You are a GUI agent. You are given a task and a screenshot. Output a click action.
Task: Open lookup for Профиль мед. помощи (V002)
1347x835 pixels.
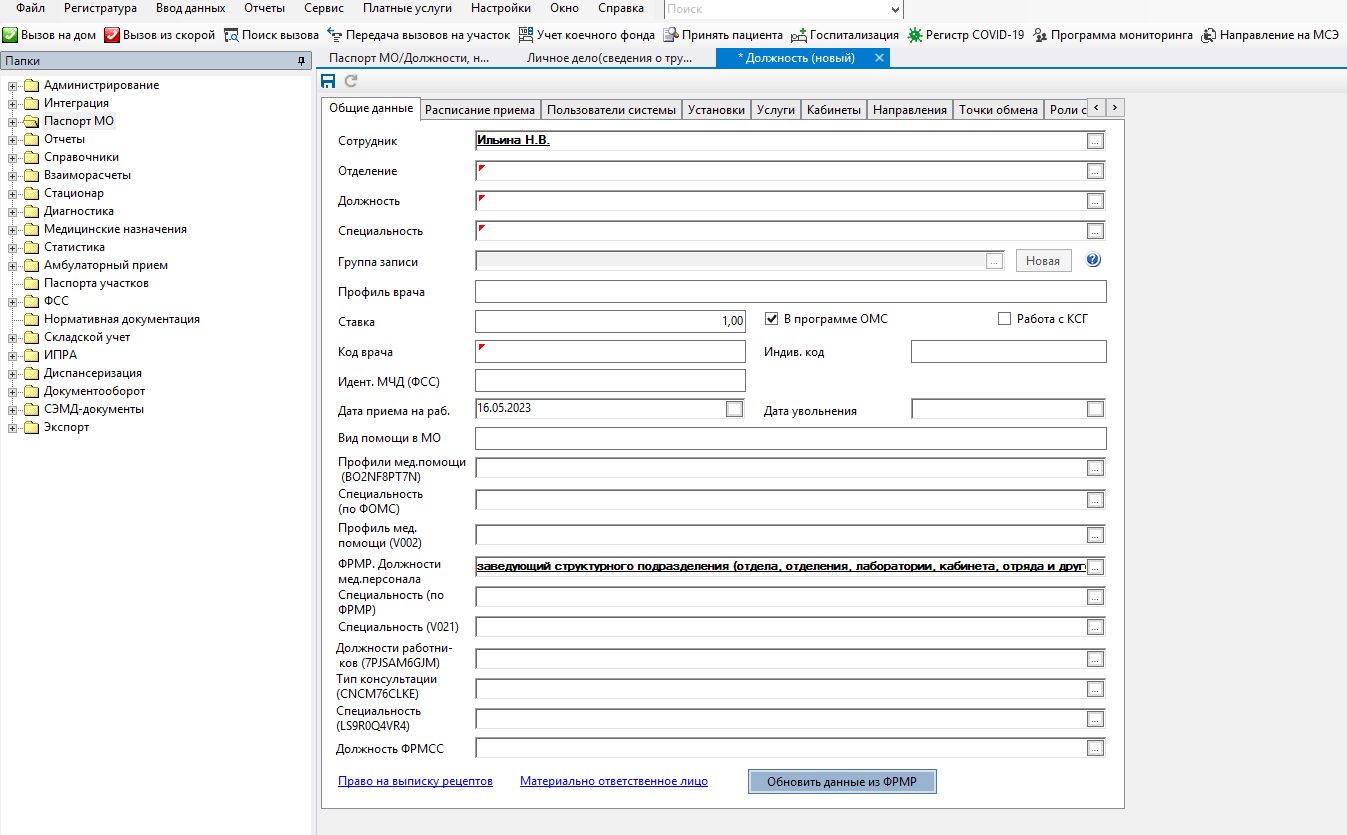pyautogui.click(x=1095, y=535)
